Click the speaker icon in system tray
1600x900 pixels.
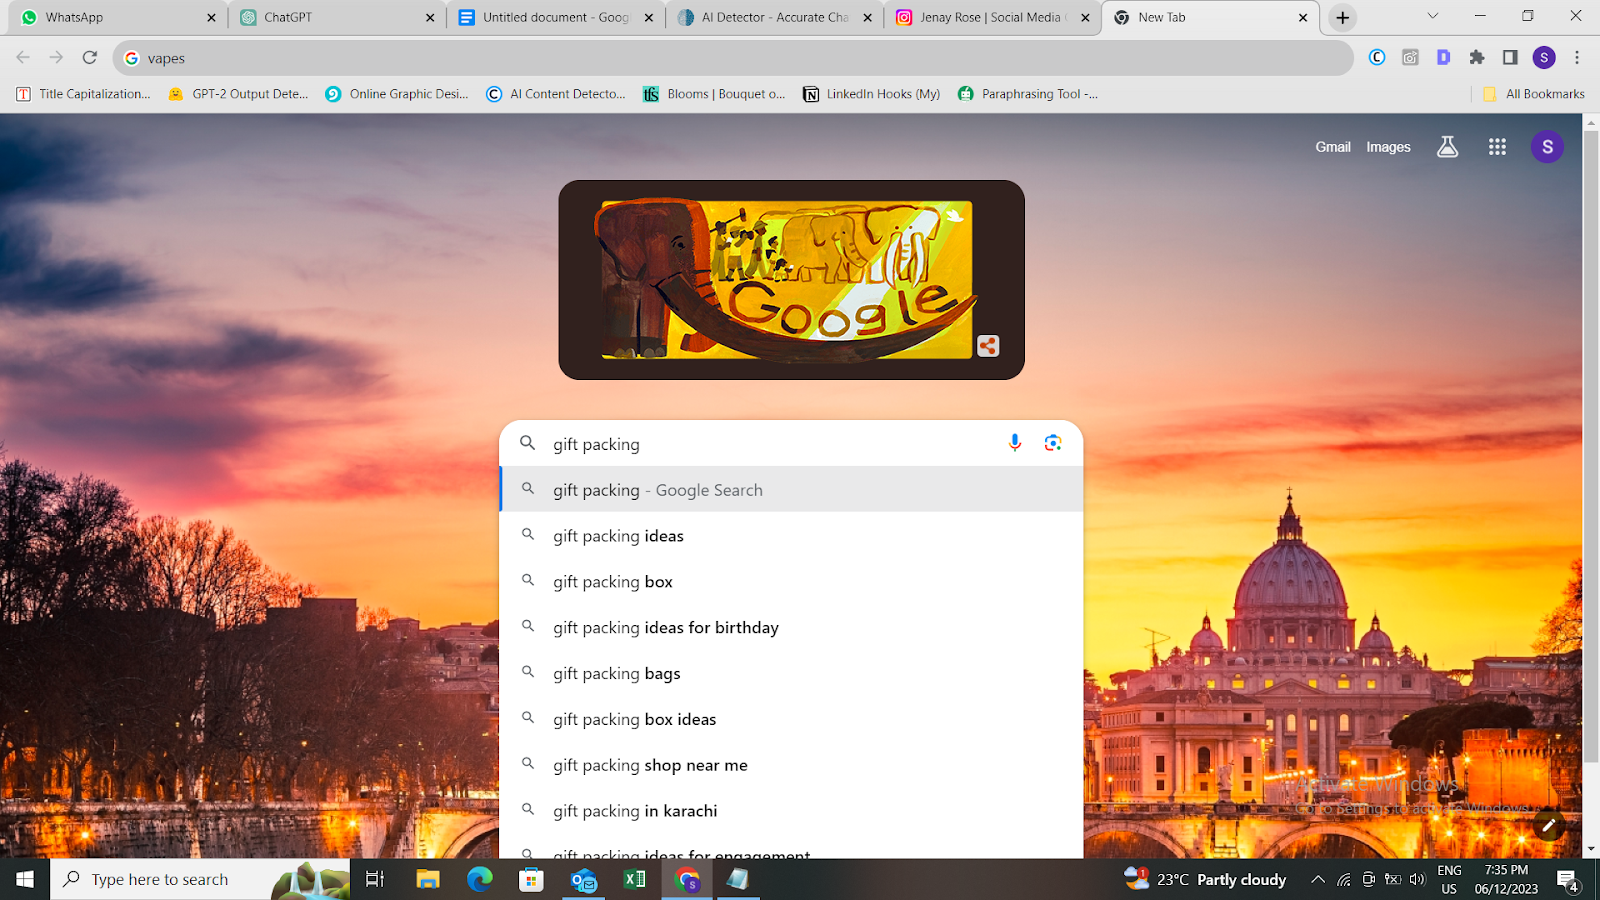point(1417,879)
